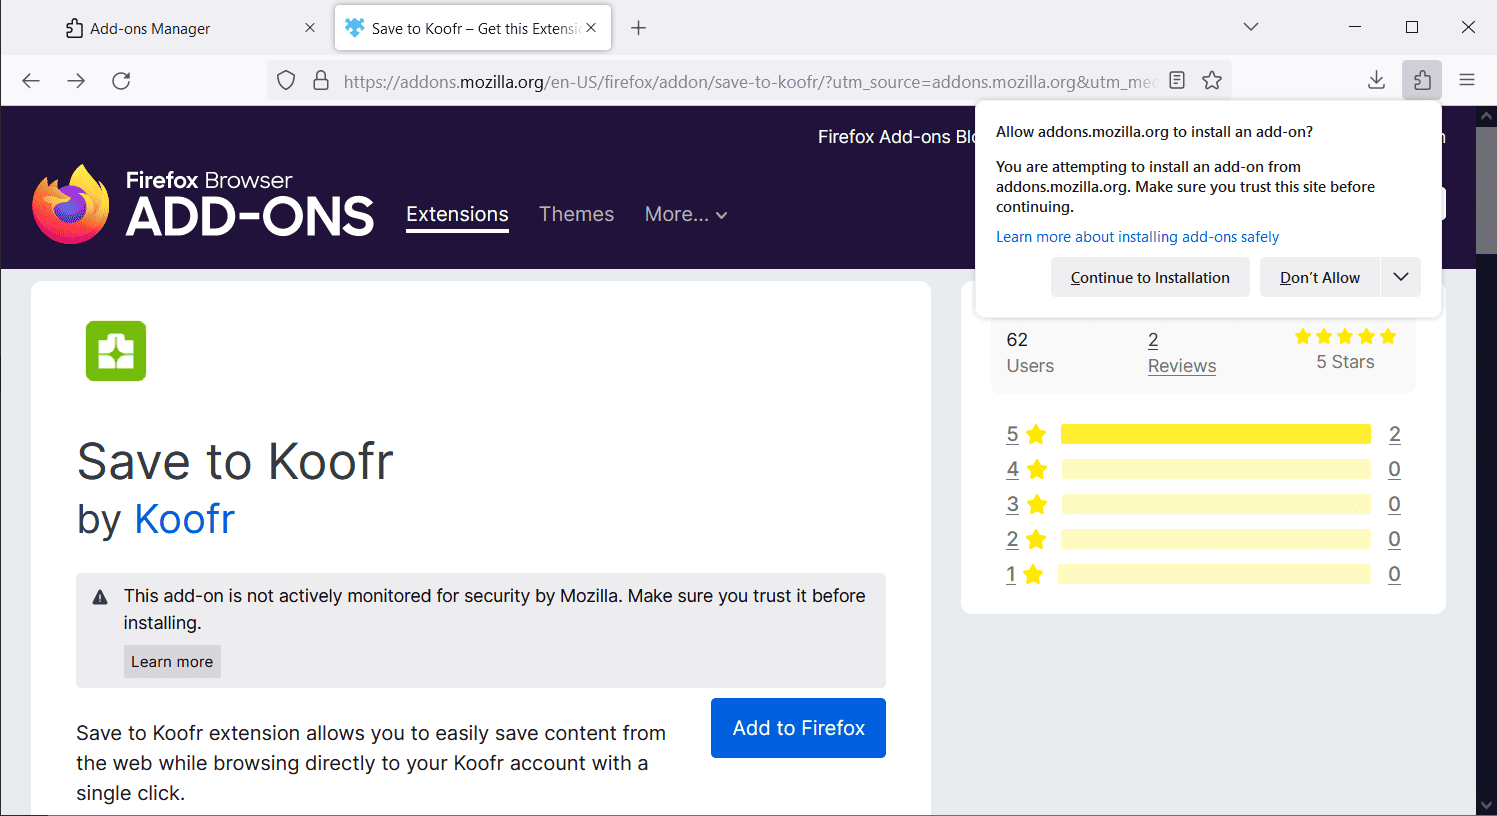Go back to the previous page
This screenshot has height=816, width=1497.
31,81
